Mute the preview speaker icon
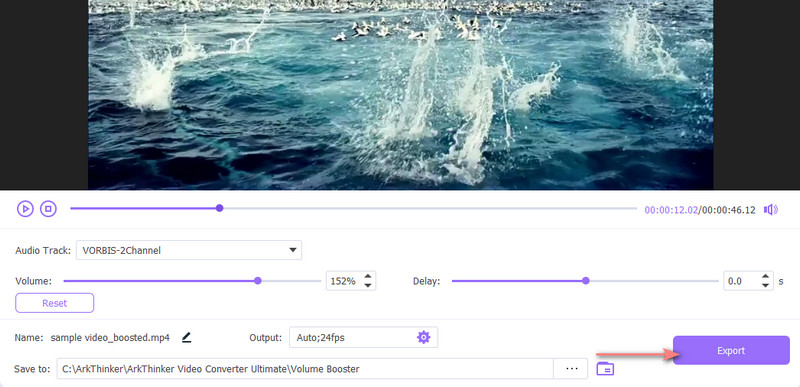800x387 pixels. tap(770, 210)
